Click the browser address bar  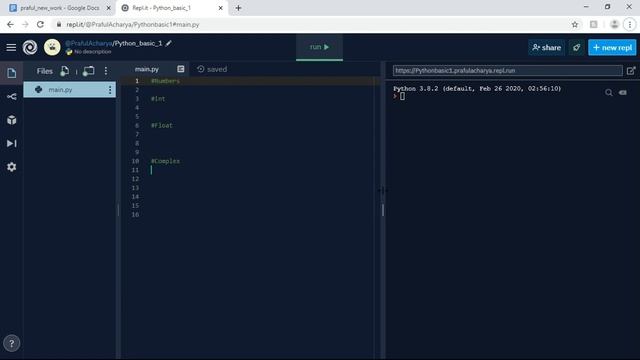click(x=310, y=24)
